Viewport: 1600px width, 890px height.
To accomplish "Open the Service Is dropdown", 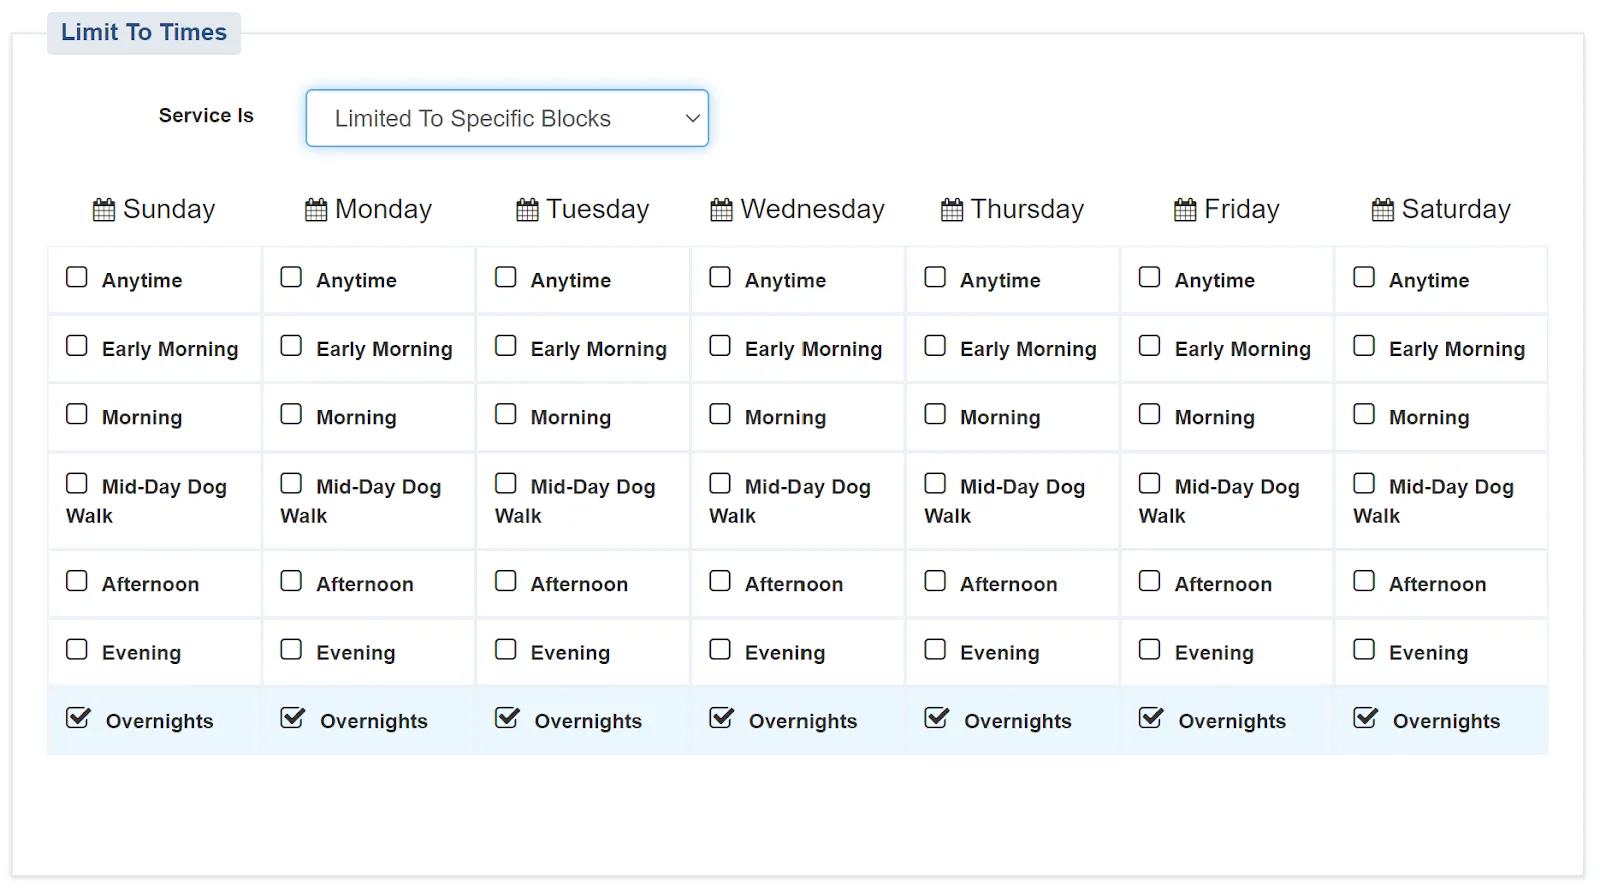I will (x=507, y=118).
